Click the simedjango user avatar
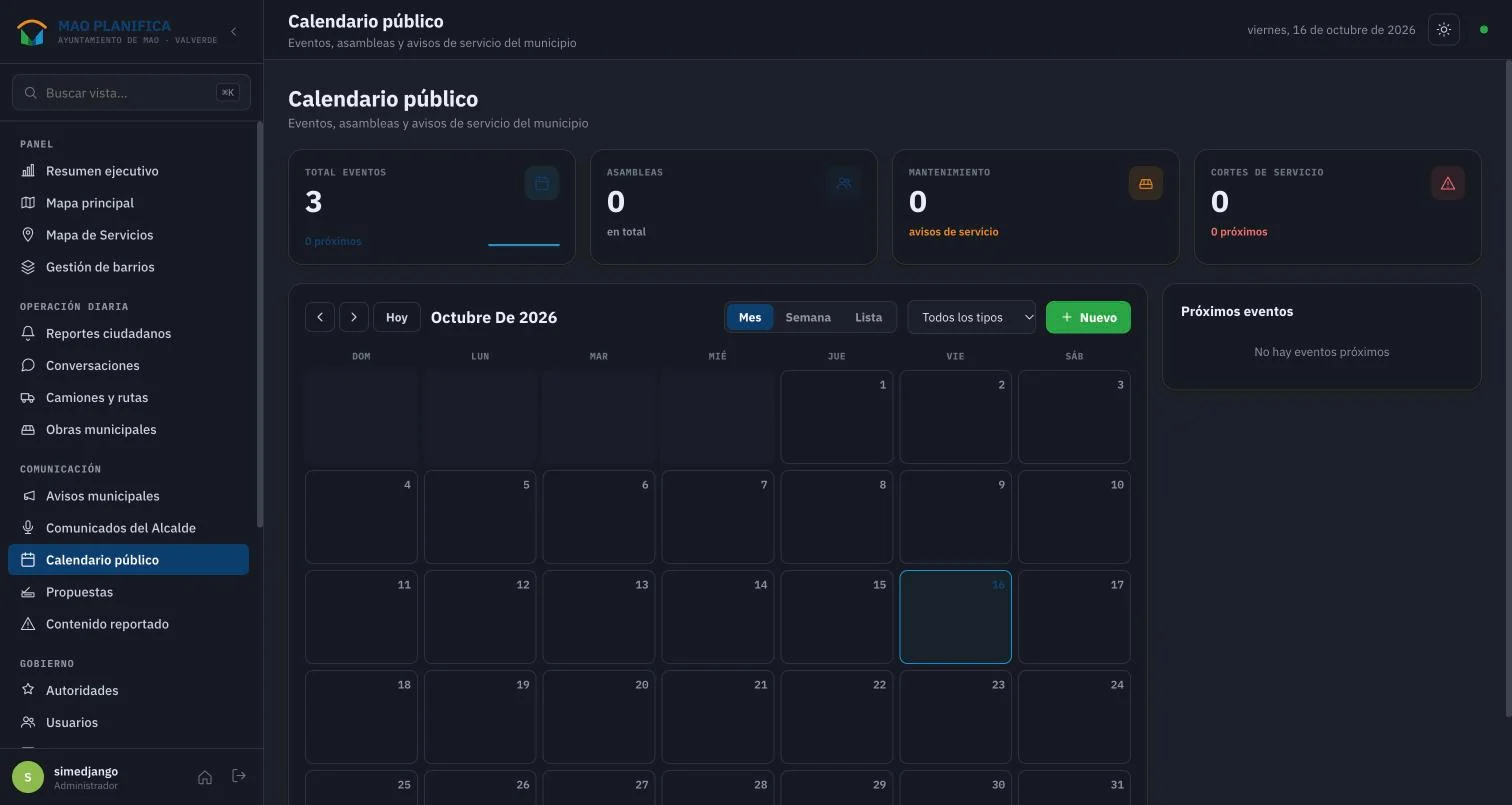Viewport: 1512px width, 805px height. (x=28, y=777)
